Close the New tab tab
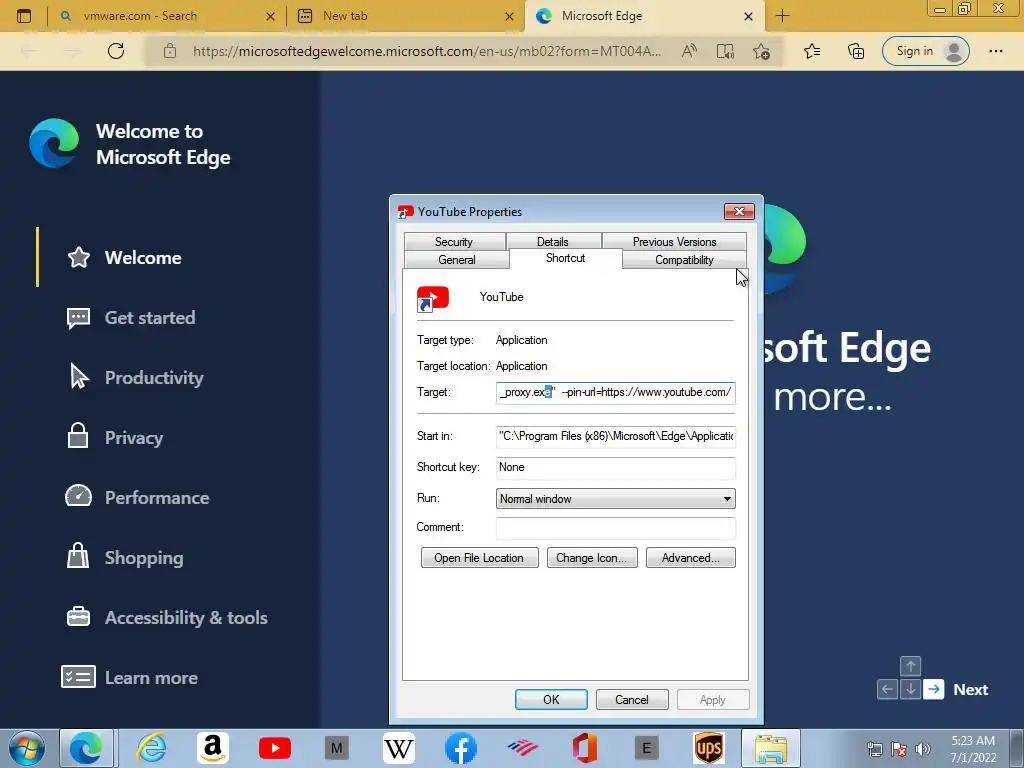The width and height of the screenshot is (1024, 768). [x=509, y=16]
